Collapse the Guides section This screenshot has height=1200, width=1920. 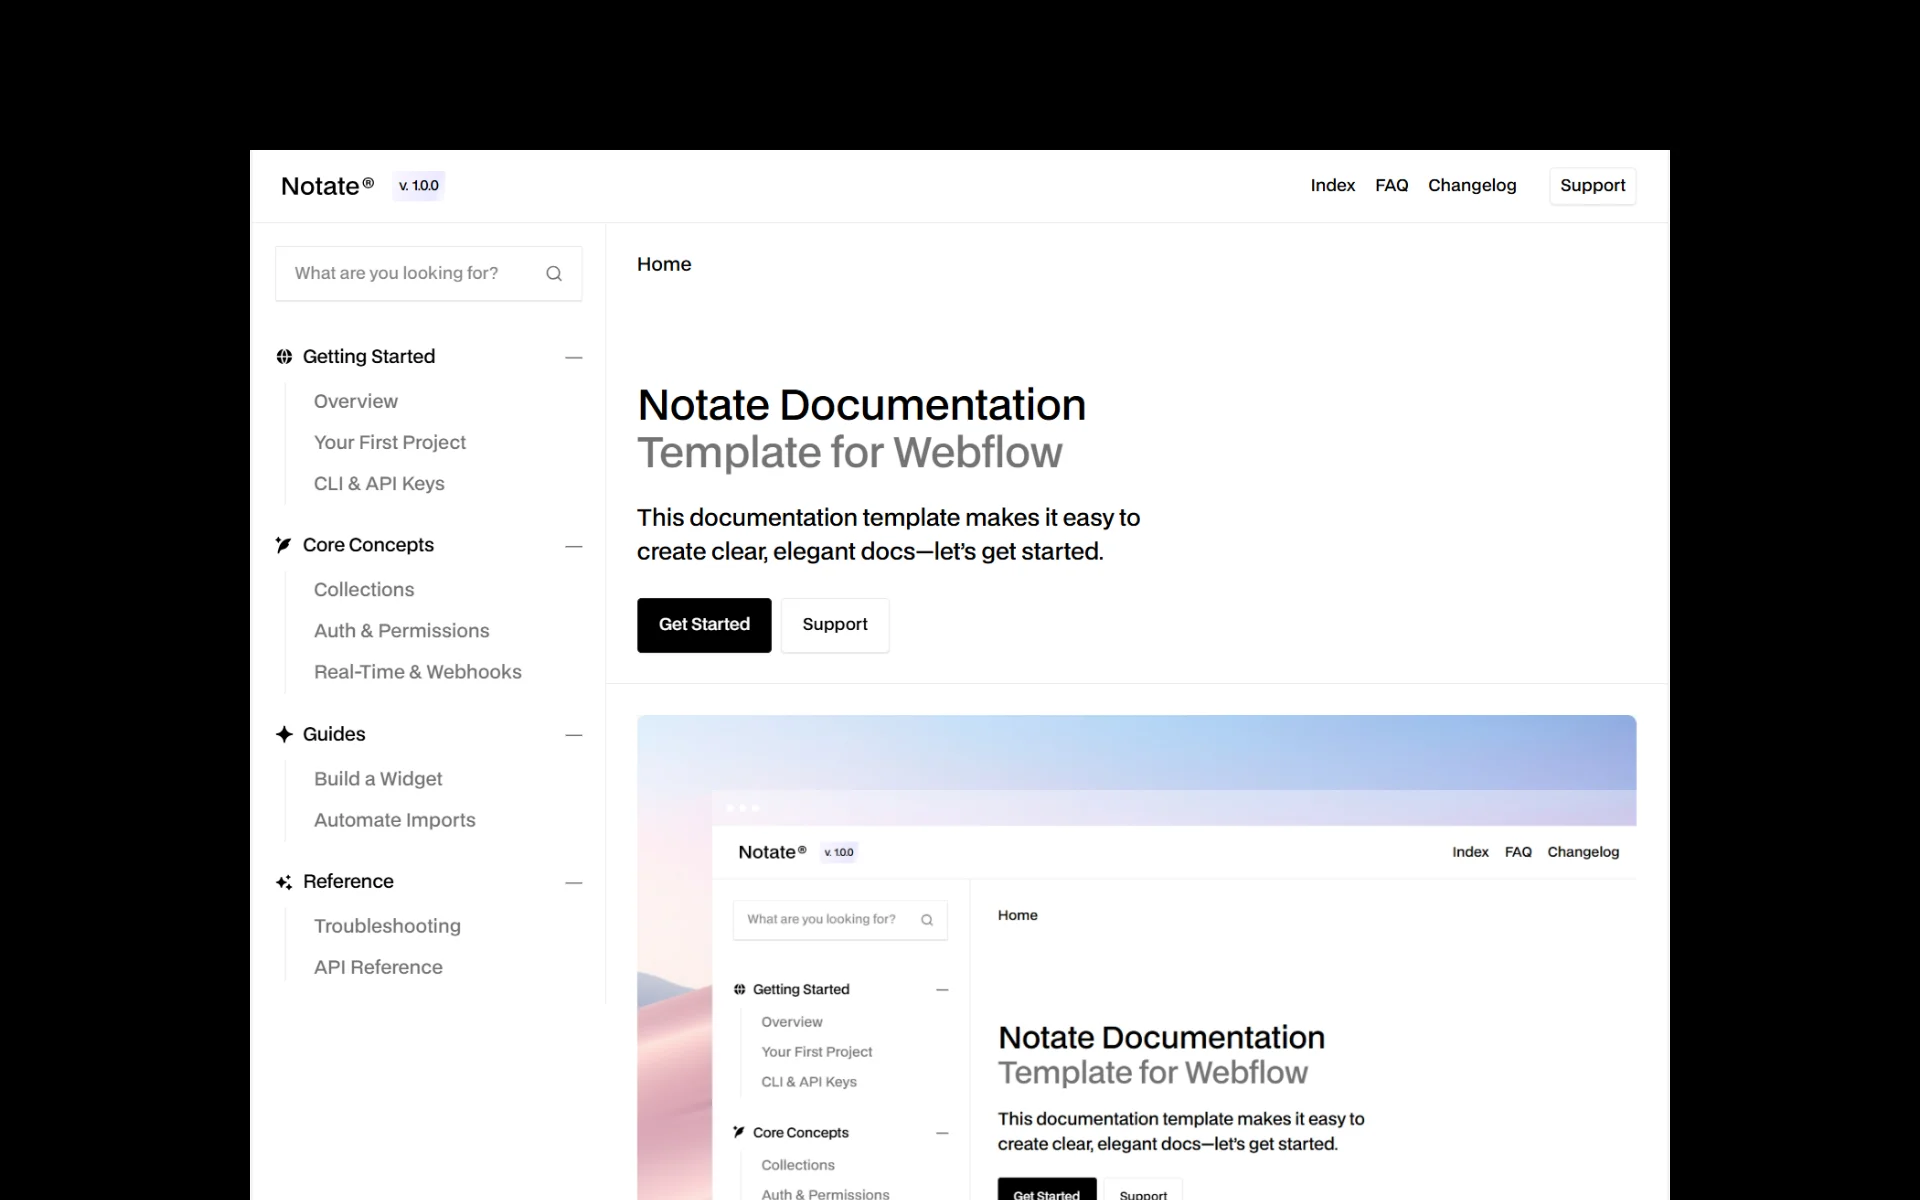coord(573,735)
